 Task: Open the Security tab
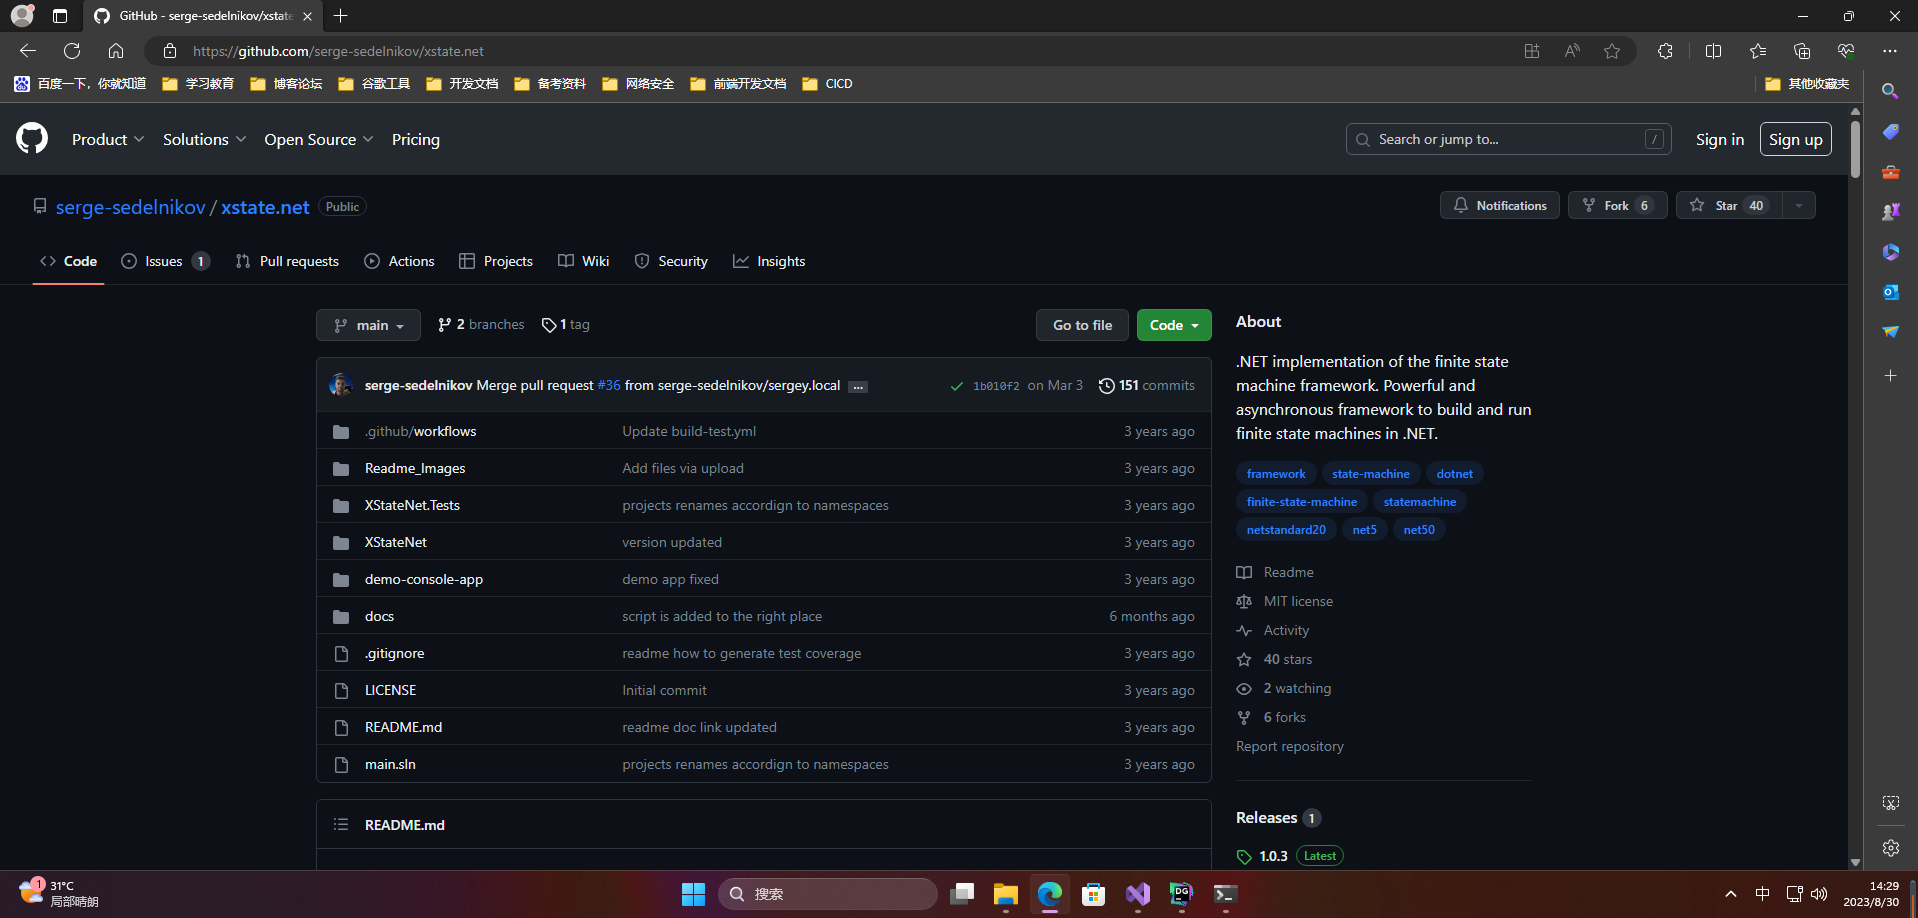[671, 261]
